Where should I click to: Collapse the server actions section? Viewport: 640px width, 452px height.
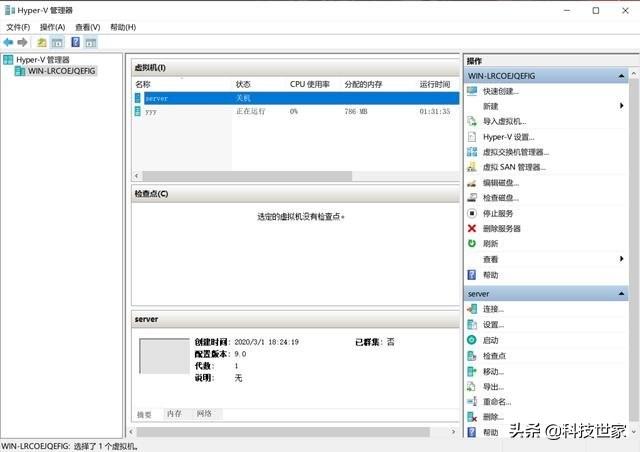tap(621, 294)
